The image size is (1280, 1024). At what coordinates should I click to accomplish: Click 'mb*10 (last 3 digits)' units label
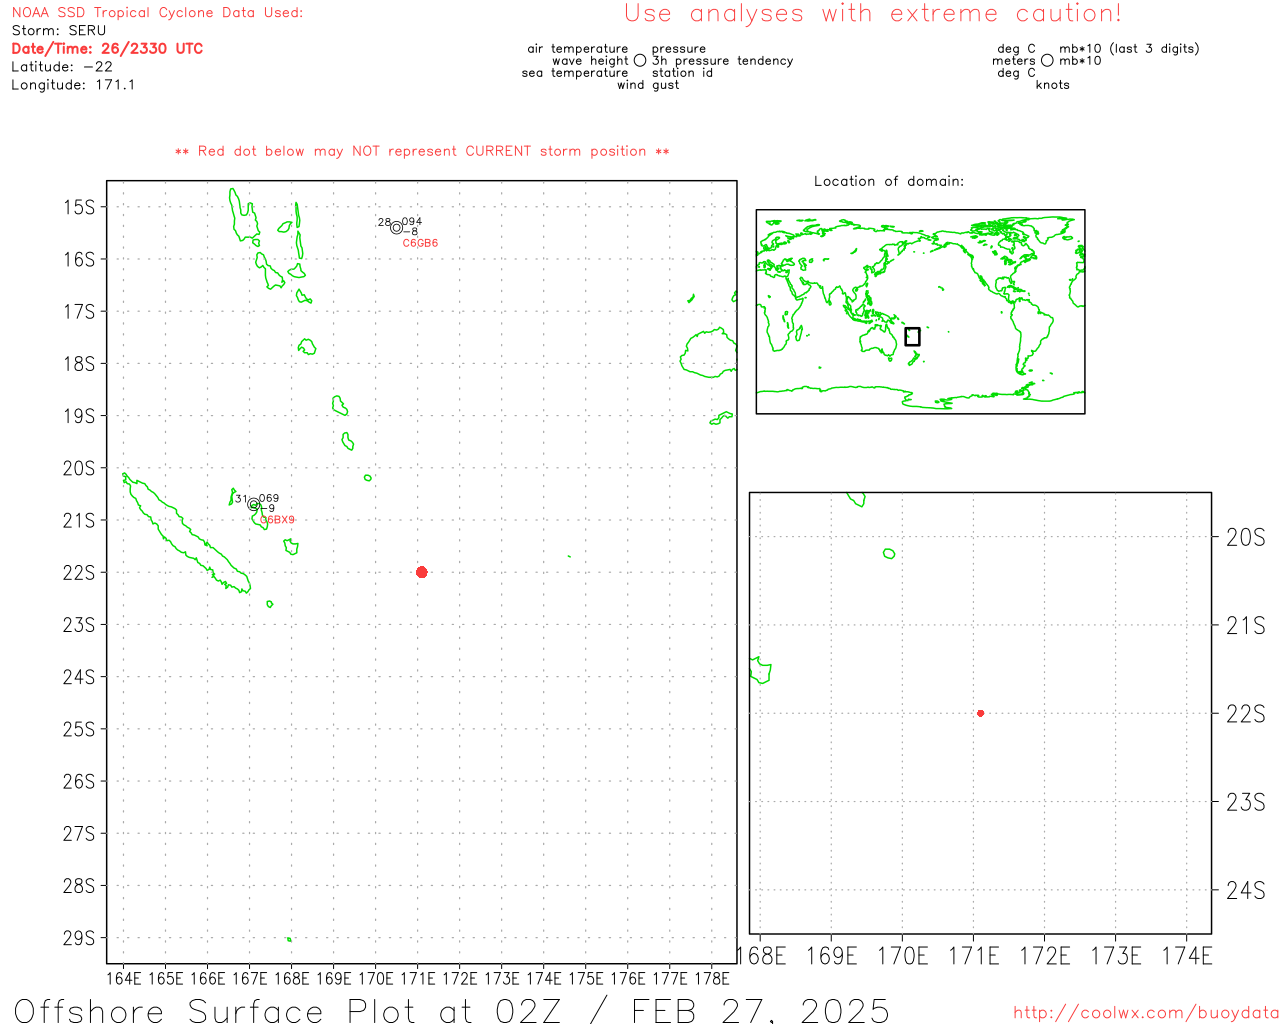pos(1129,49)
